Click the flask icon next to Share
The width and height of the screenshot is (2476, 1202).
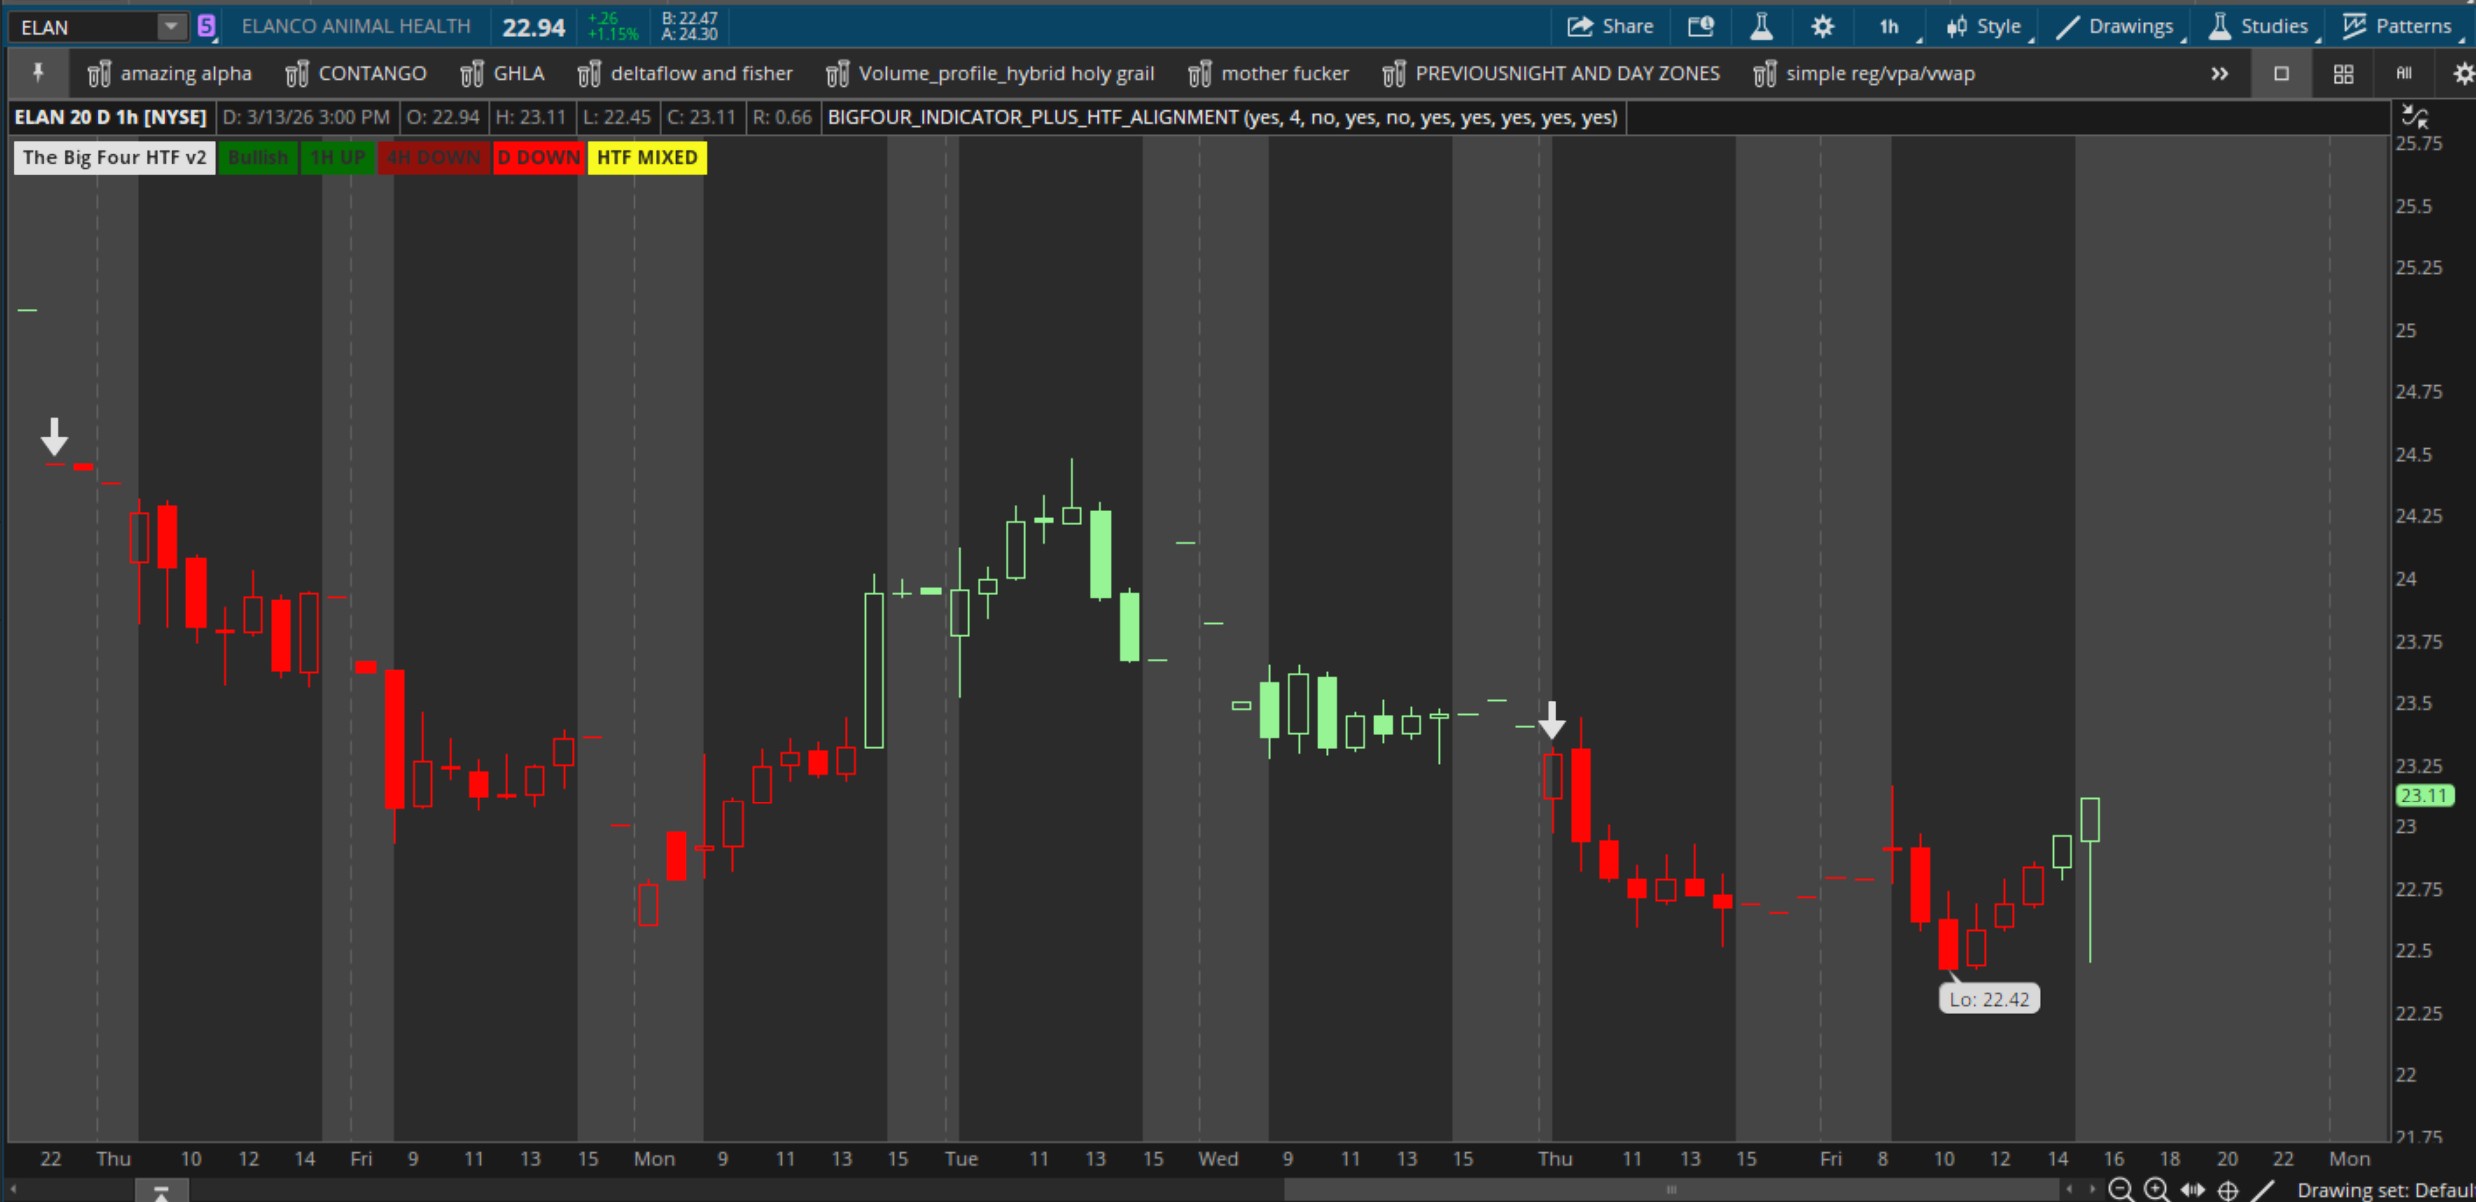1762,26
